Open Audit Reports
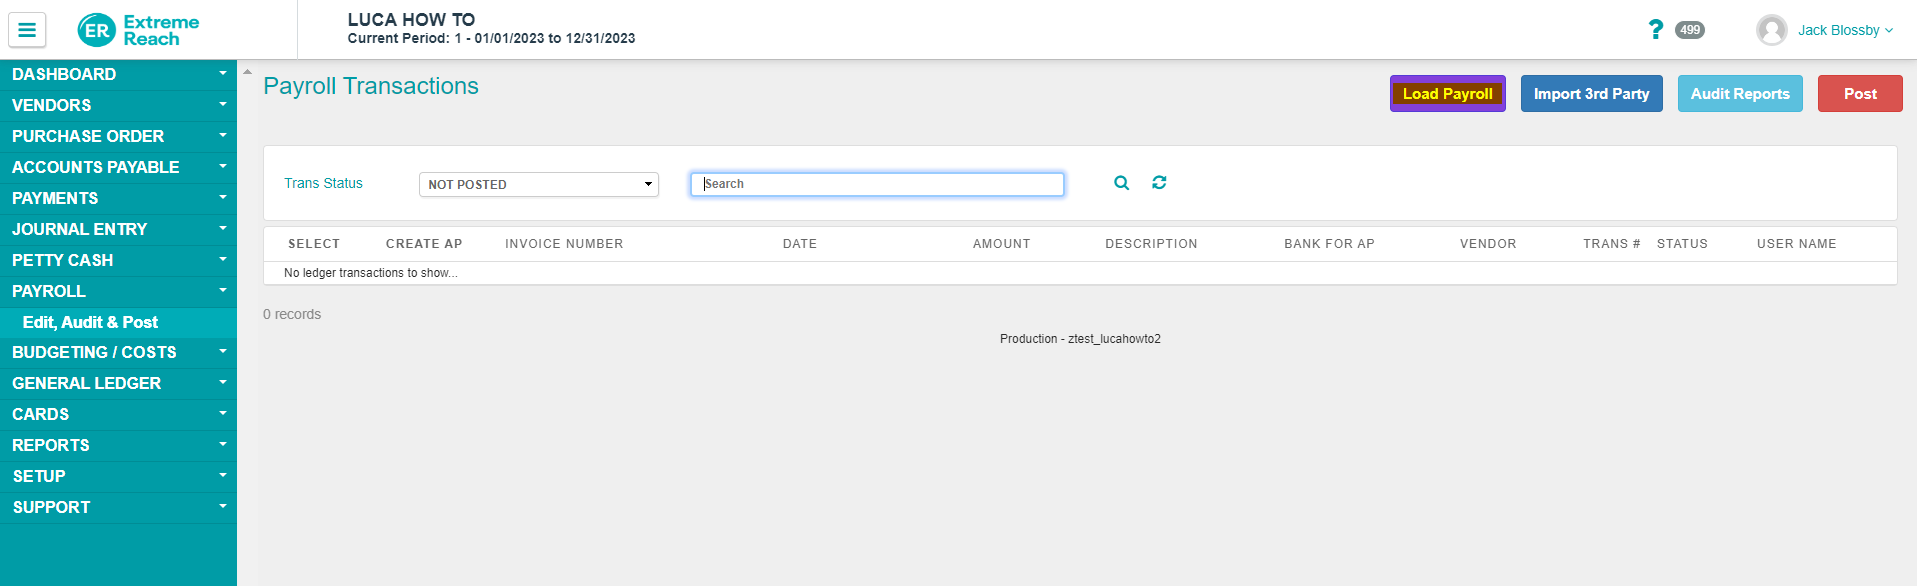 pos(1739,94)
